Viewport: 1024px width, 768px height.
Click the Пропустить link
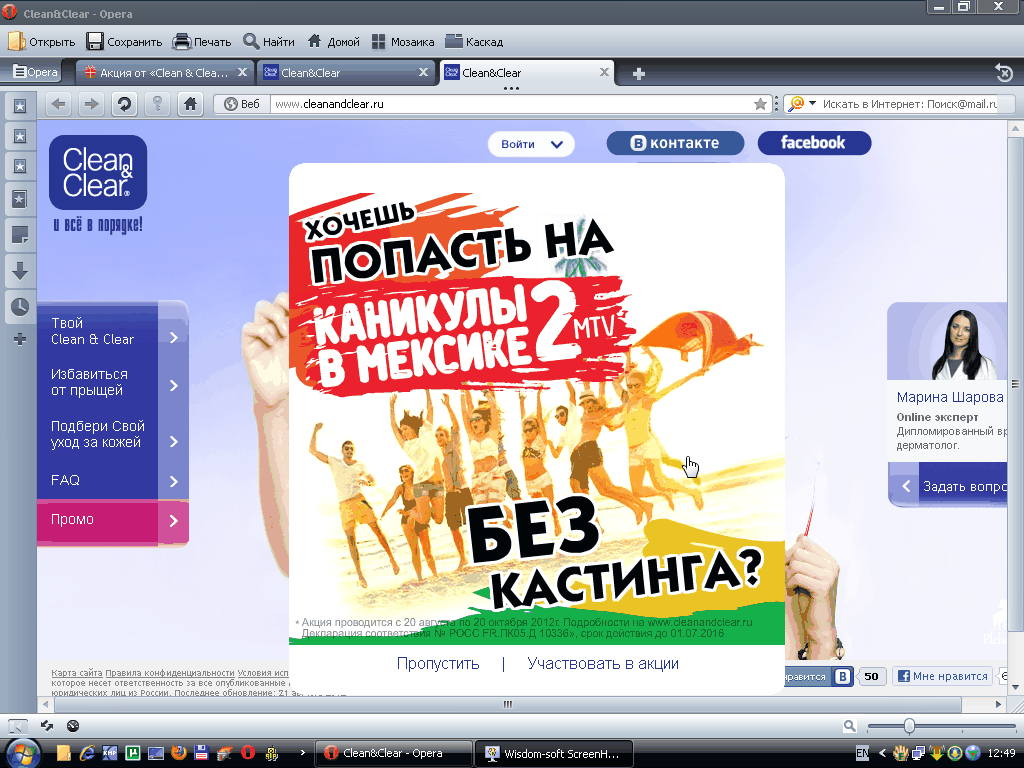pos(438,664)
